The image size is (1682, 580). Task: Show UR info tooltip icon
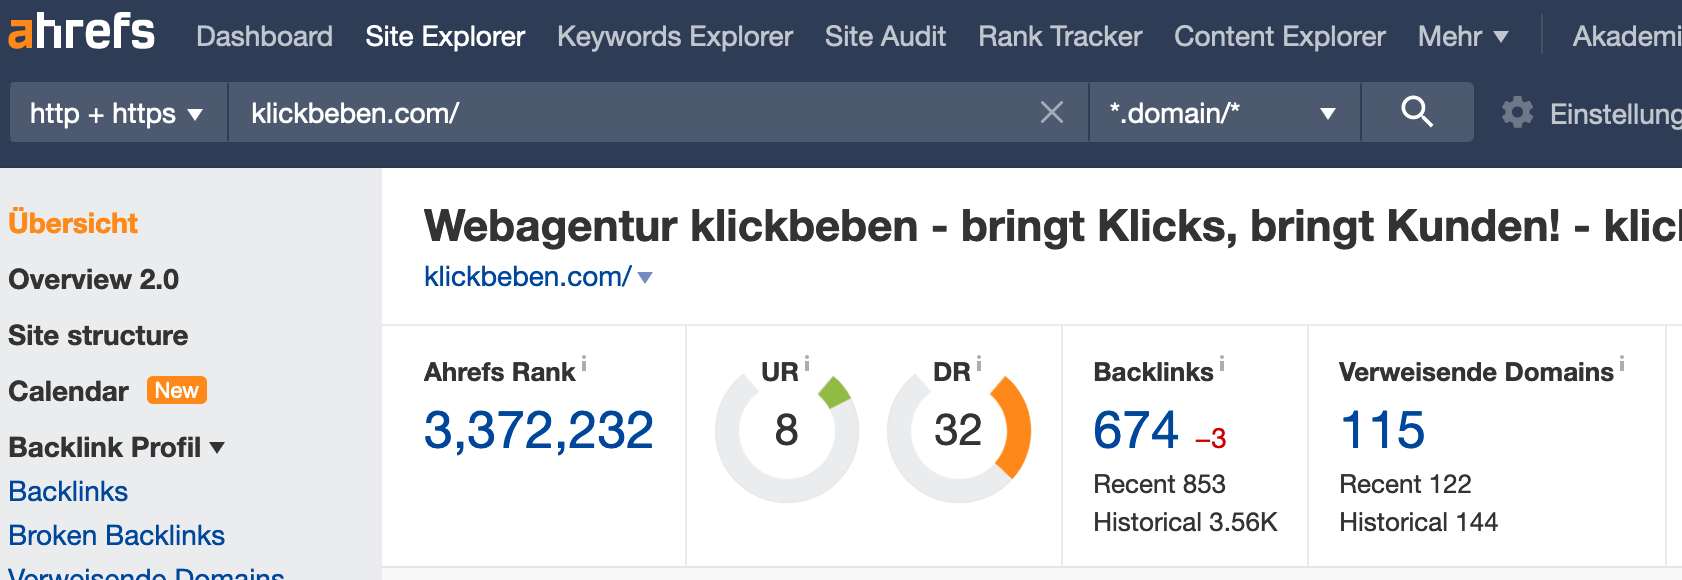tap(807, 364)
